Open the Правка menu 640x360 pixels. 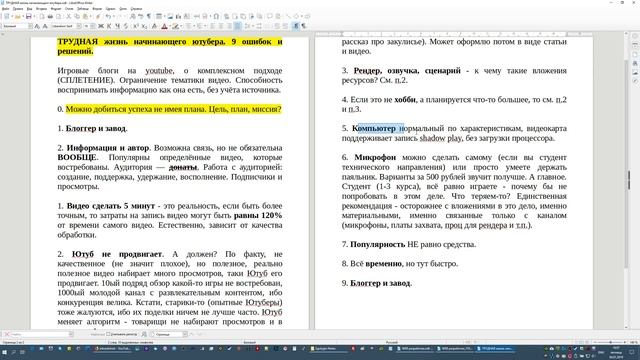[x=18, y=9]
